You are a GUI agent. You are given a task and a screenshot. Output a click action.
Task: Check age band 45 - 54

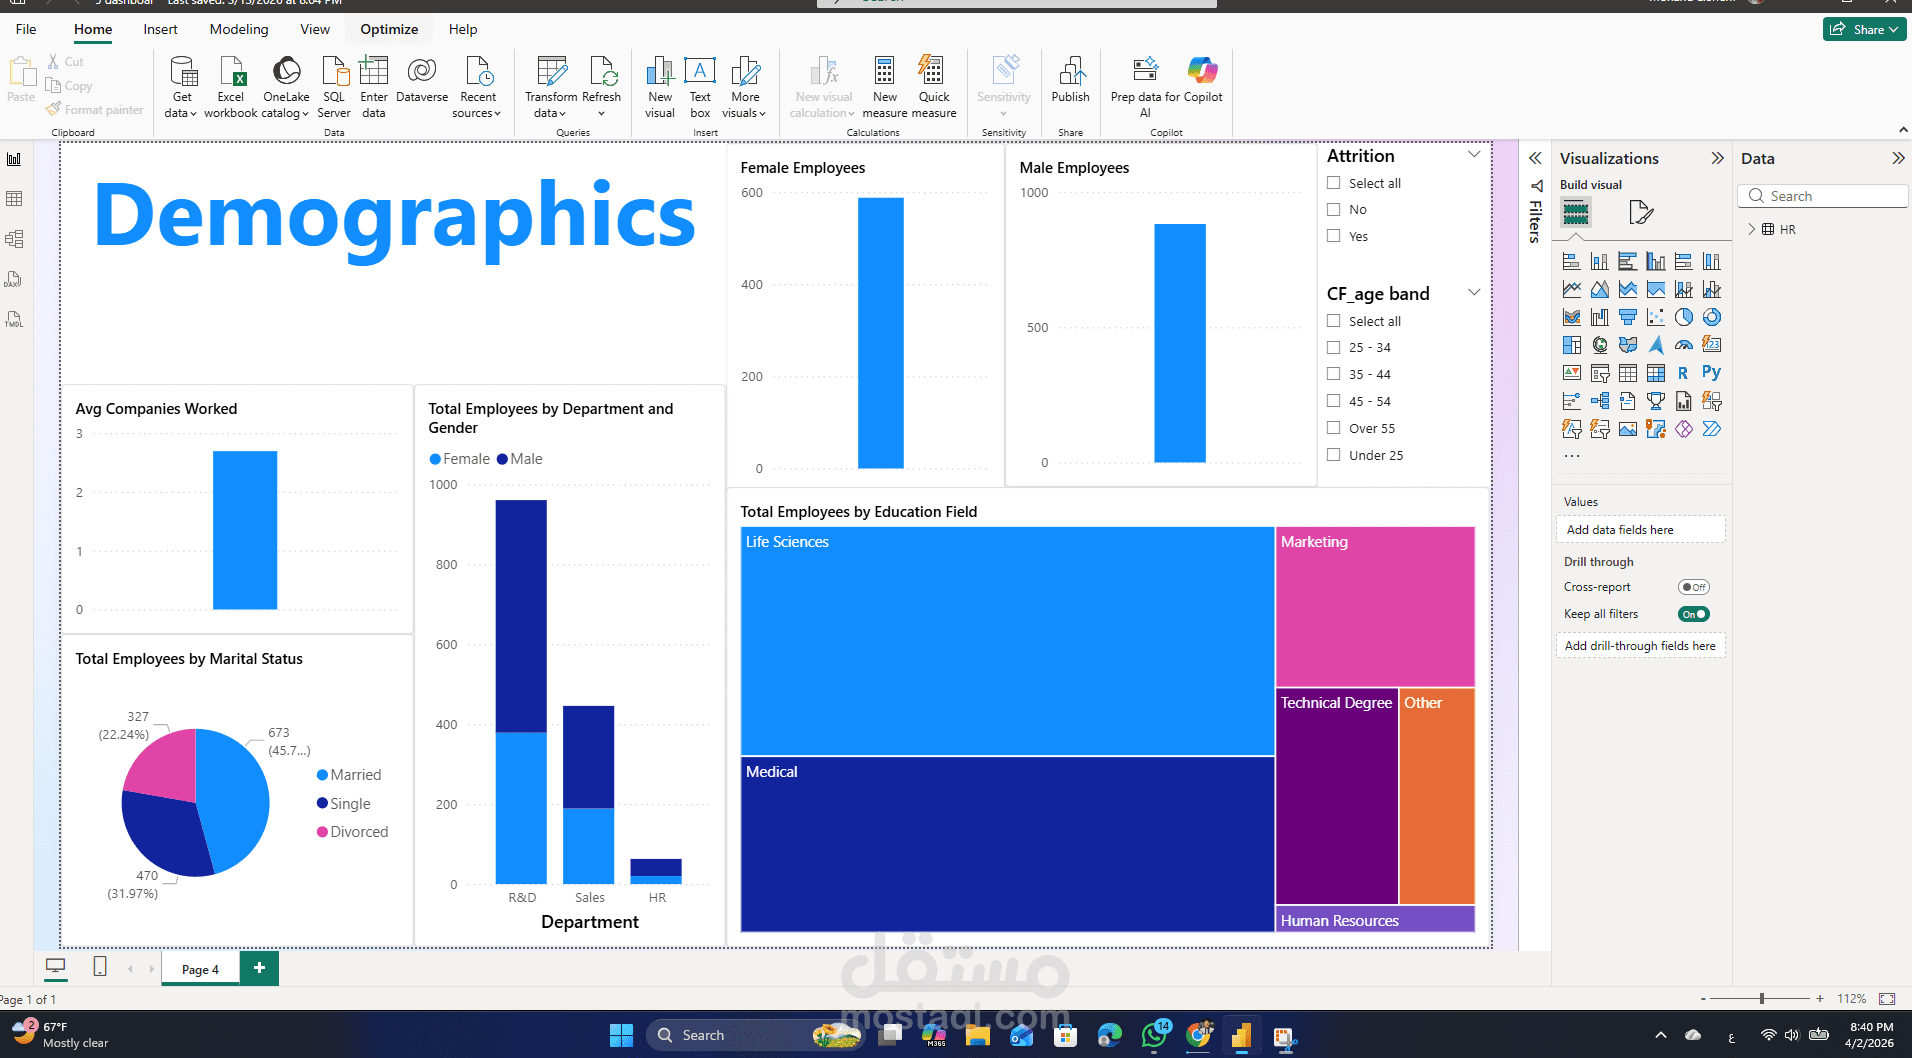tap(1333, 401)
